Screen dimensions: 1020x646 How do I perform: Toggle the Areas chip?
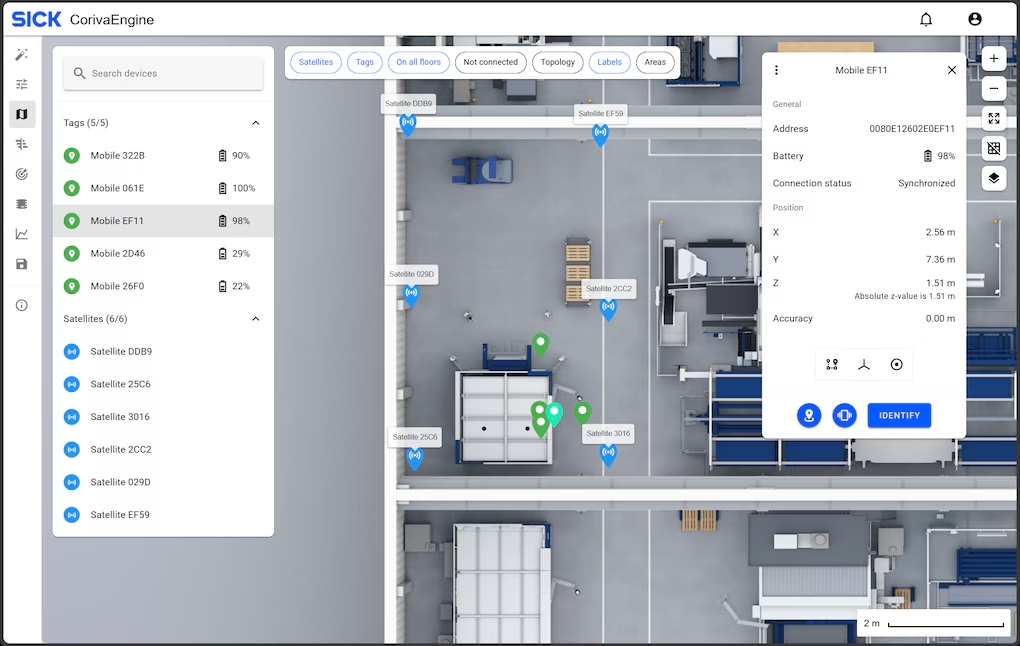pyautogui.click(x=655, y=62)
